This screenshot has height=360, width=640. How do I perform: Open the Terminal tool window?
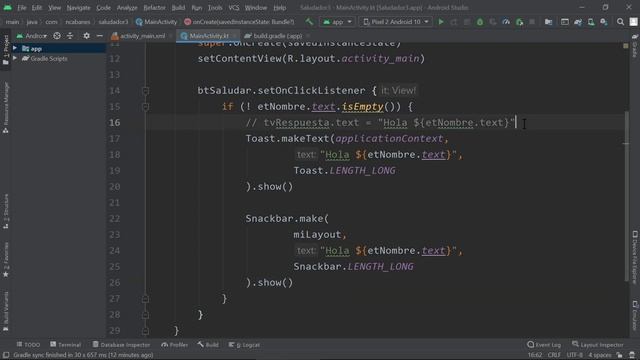click(65, 345)
